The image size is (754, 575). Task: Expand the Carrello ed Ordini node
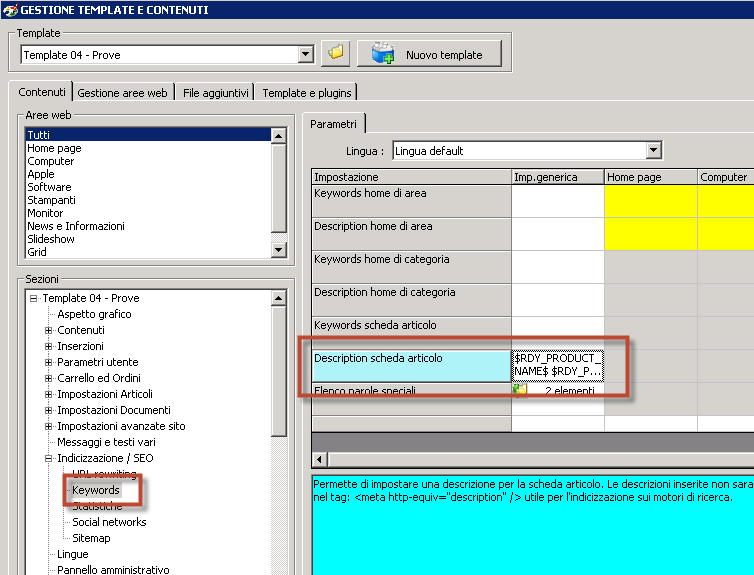coord(48,378)
